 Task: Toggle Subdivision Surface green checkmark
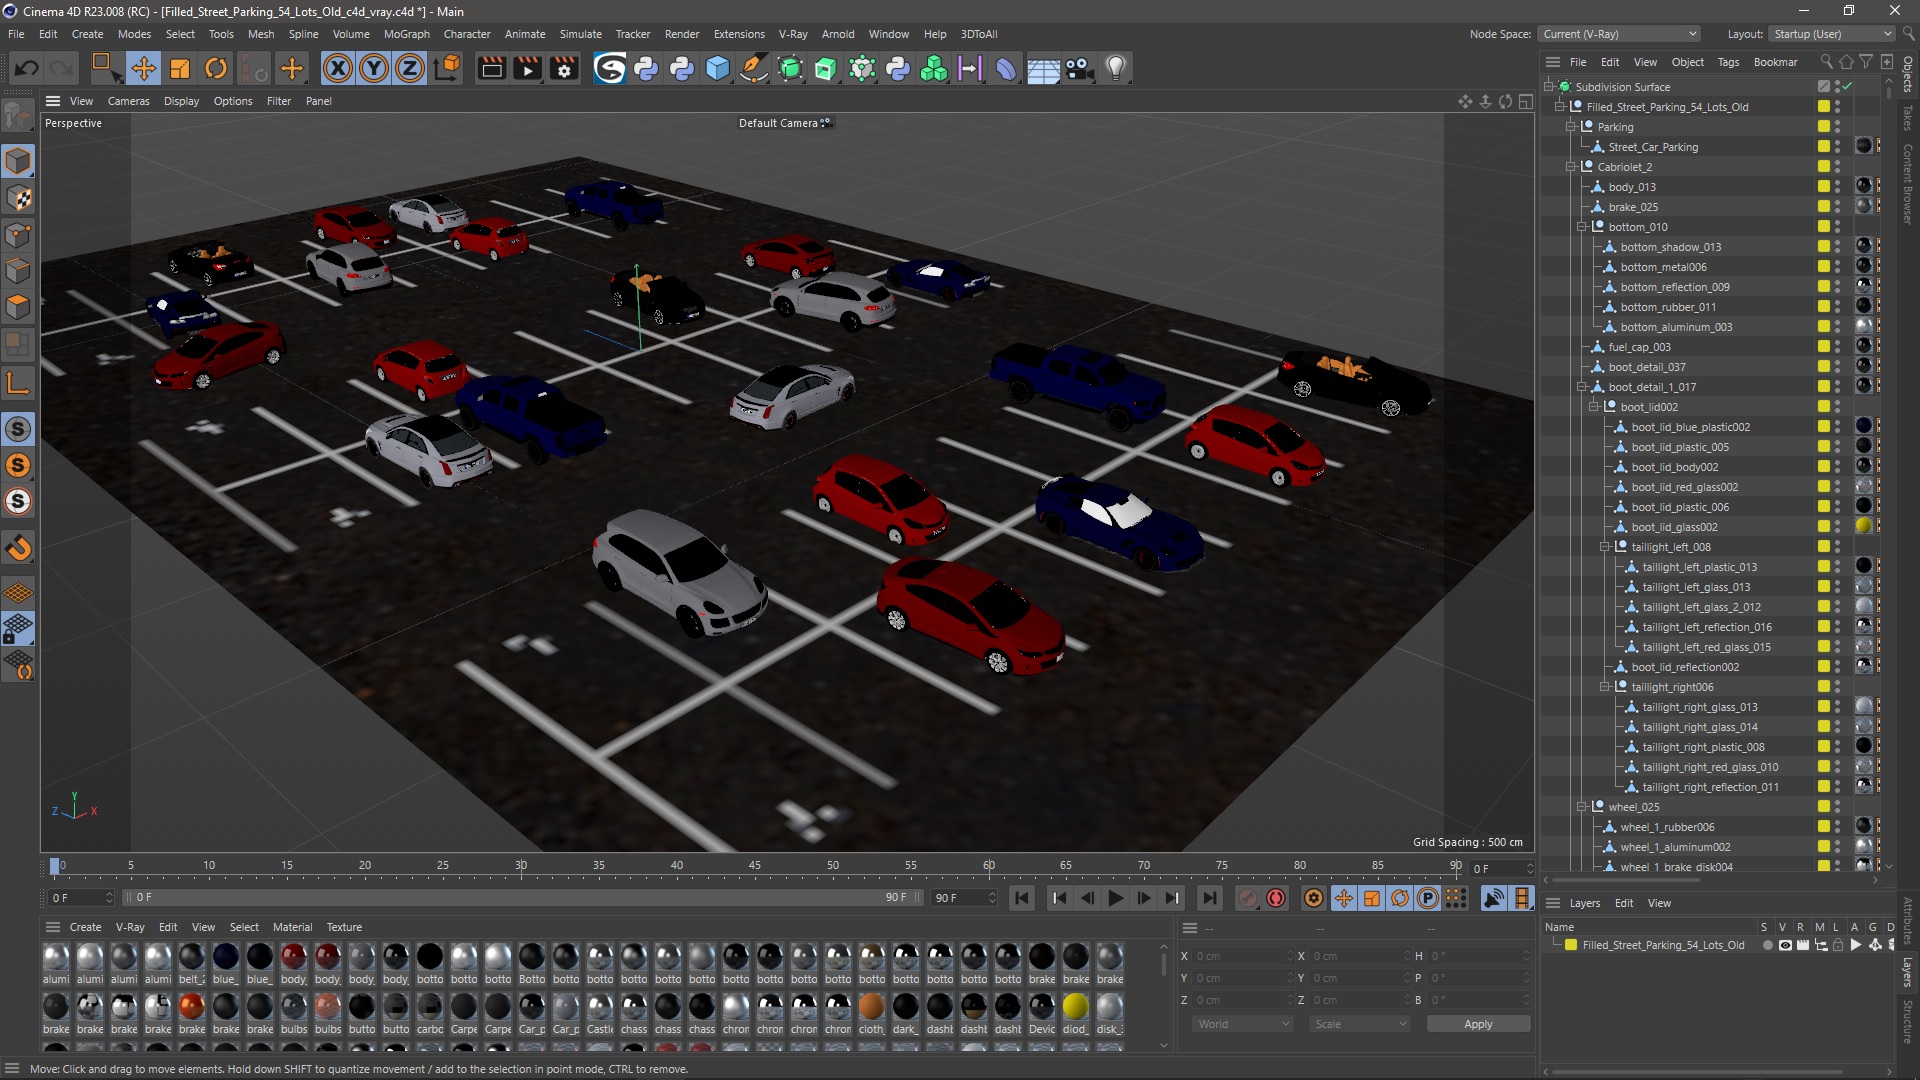(x=1847, y=87)
